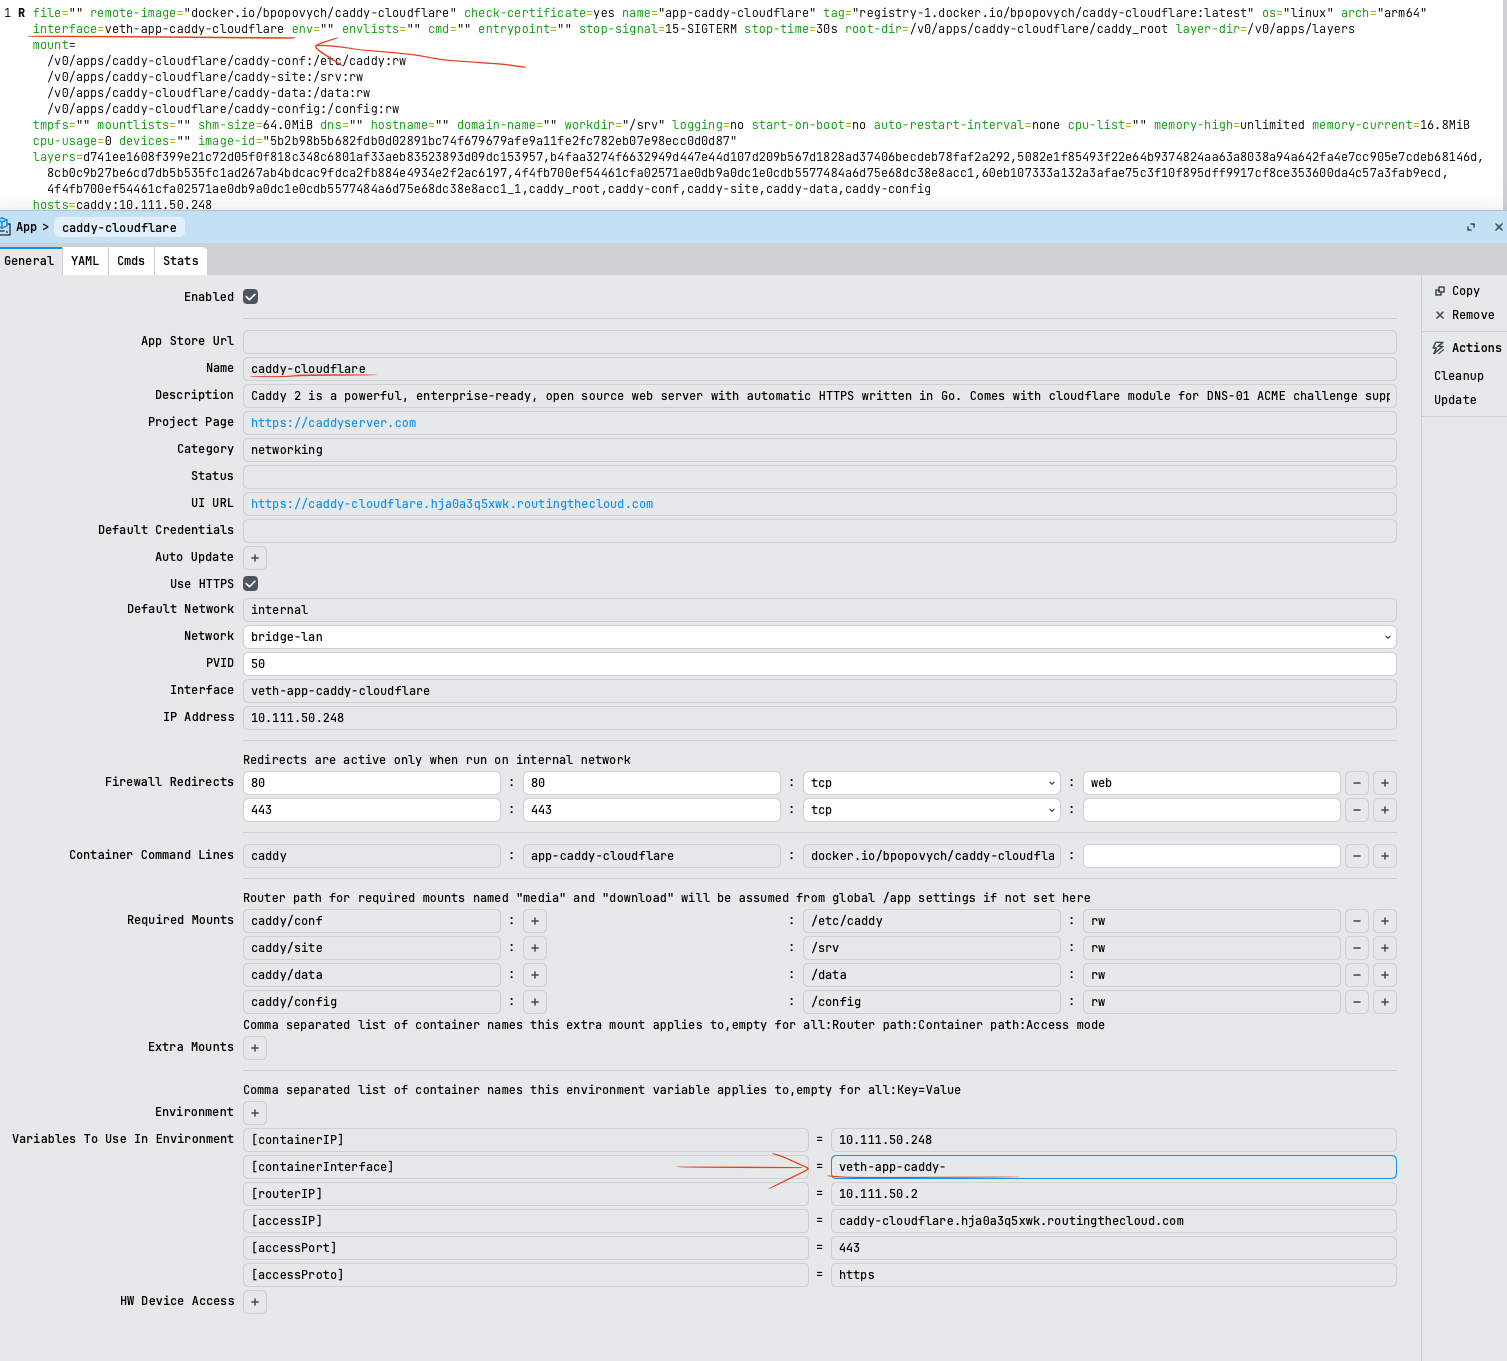Screen dimensions: 1507x1361
Task: Pop out the caddy-cloudflare panel into a window
Action: 1470,227
